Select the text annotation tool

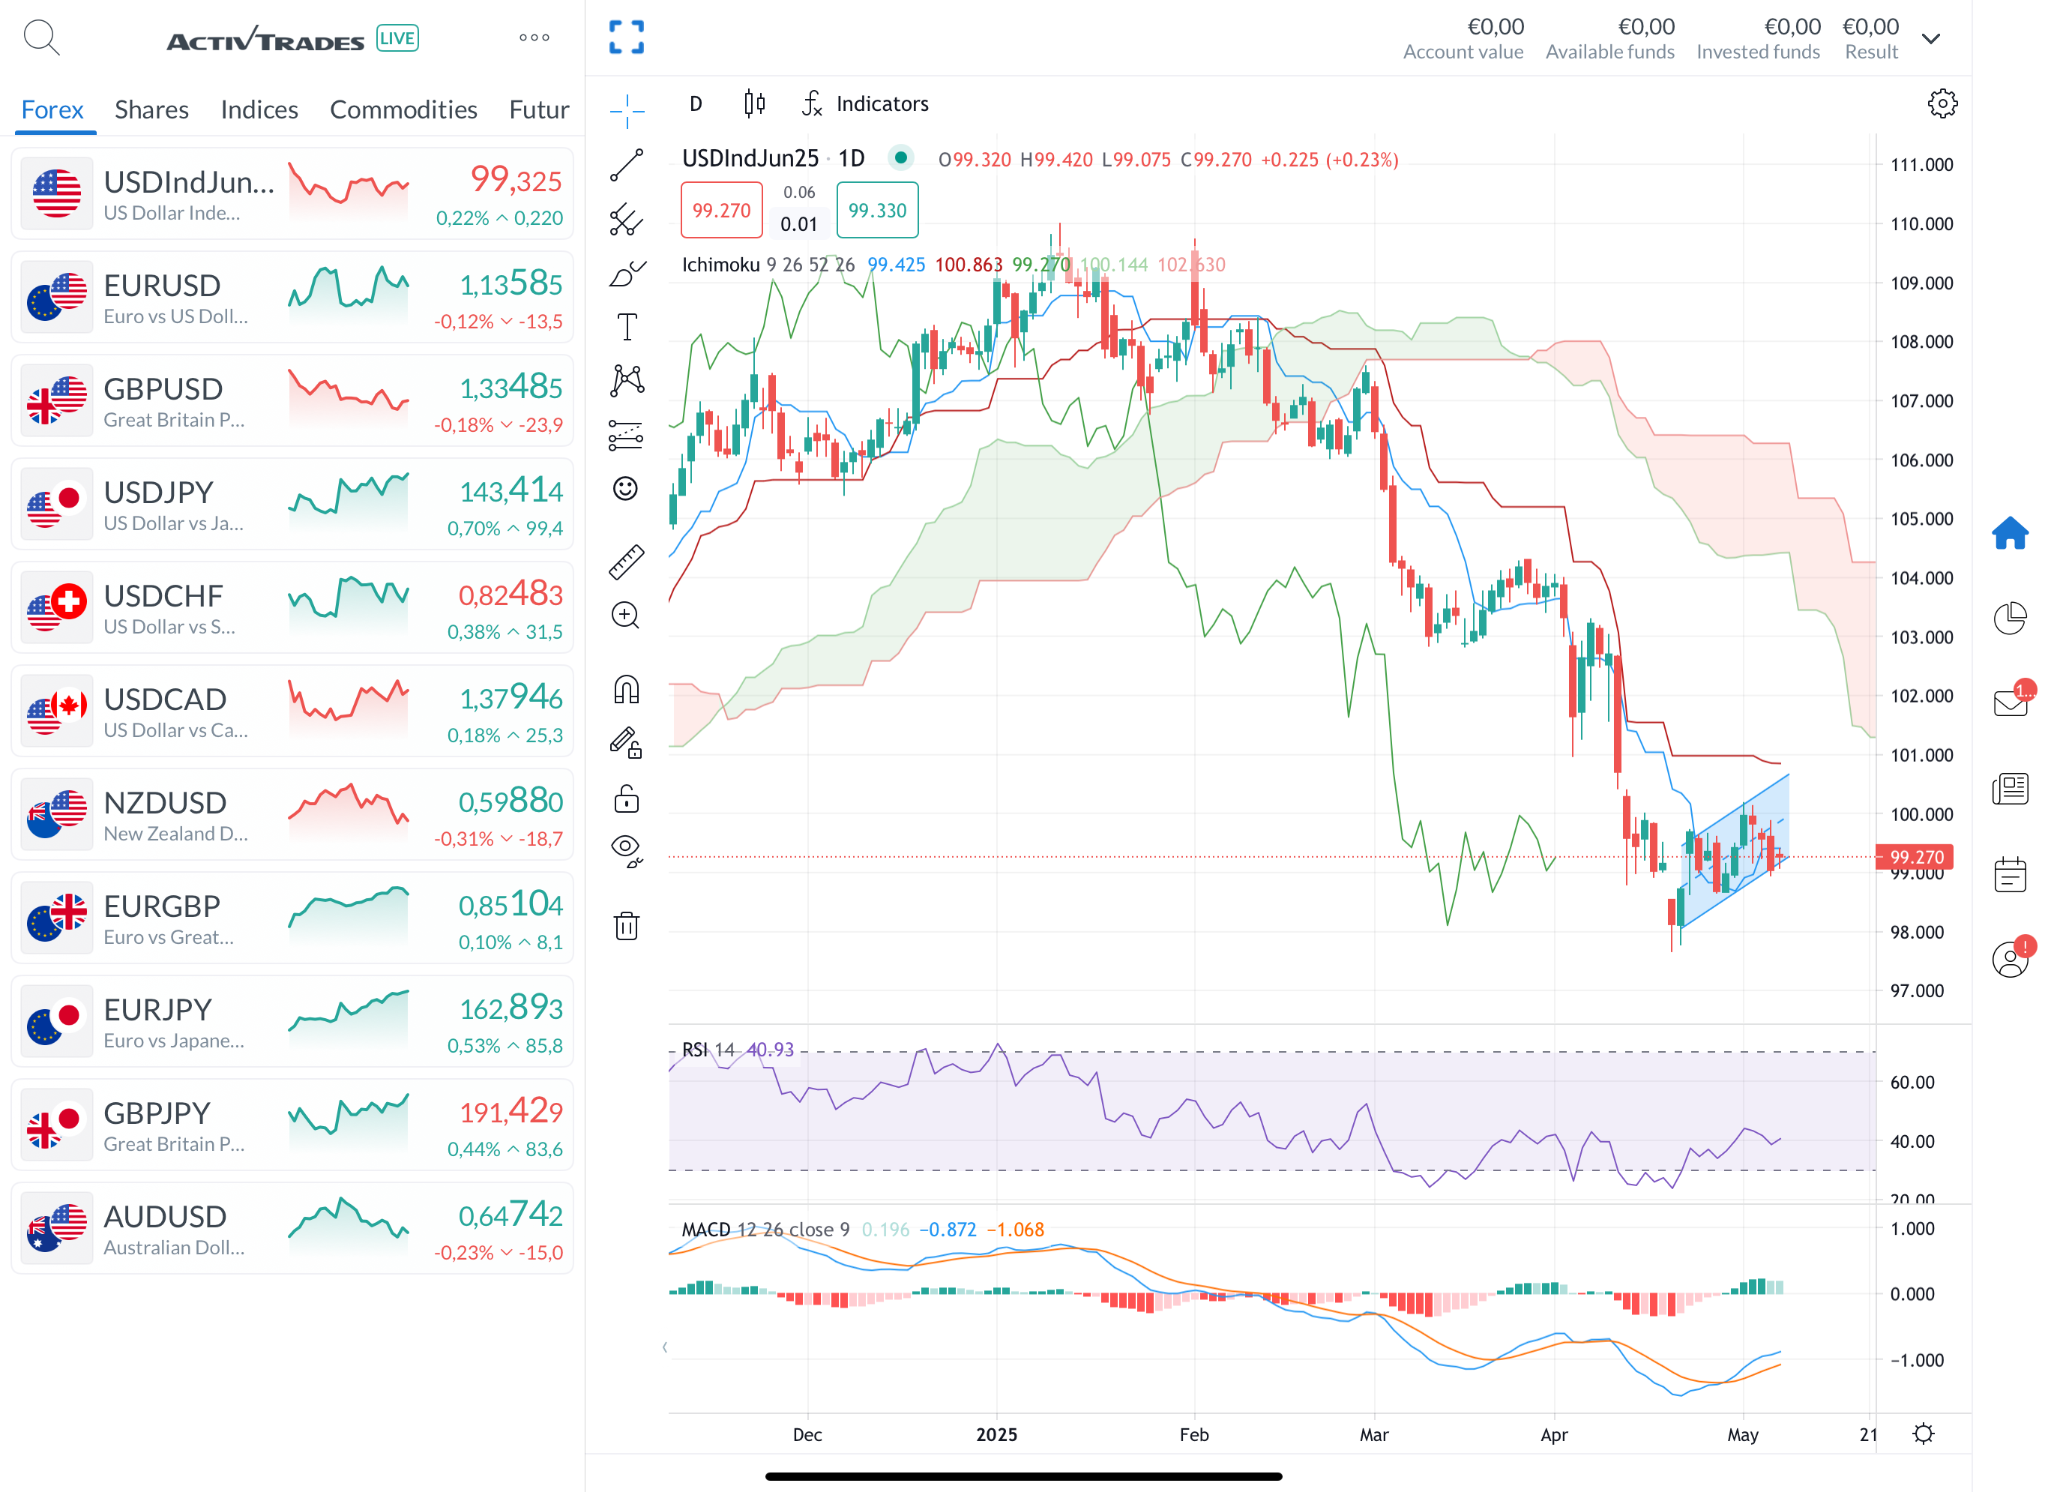[x=627, y=327]
